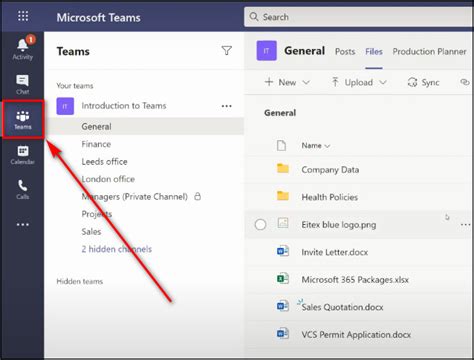Click the Introduction to Teams avatar icon

pyautogui.click(x=65, y=106)
